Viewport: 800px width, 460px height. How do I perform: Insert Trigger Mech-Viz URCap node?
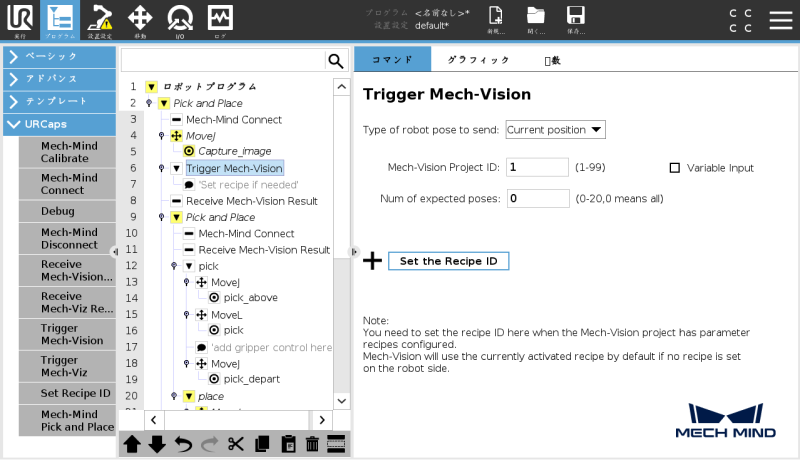pos(67,366)
